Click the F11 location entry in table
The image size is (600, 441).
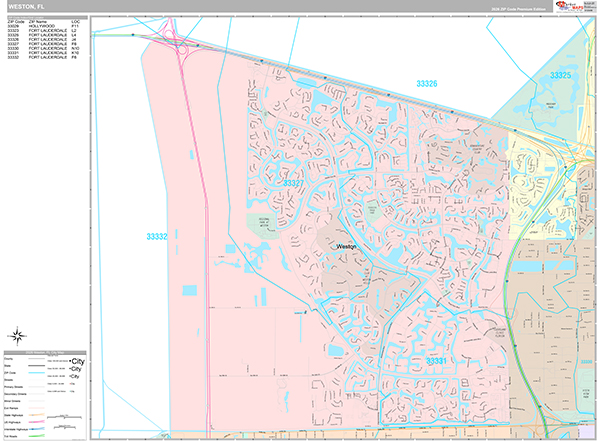75,26
